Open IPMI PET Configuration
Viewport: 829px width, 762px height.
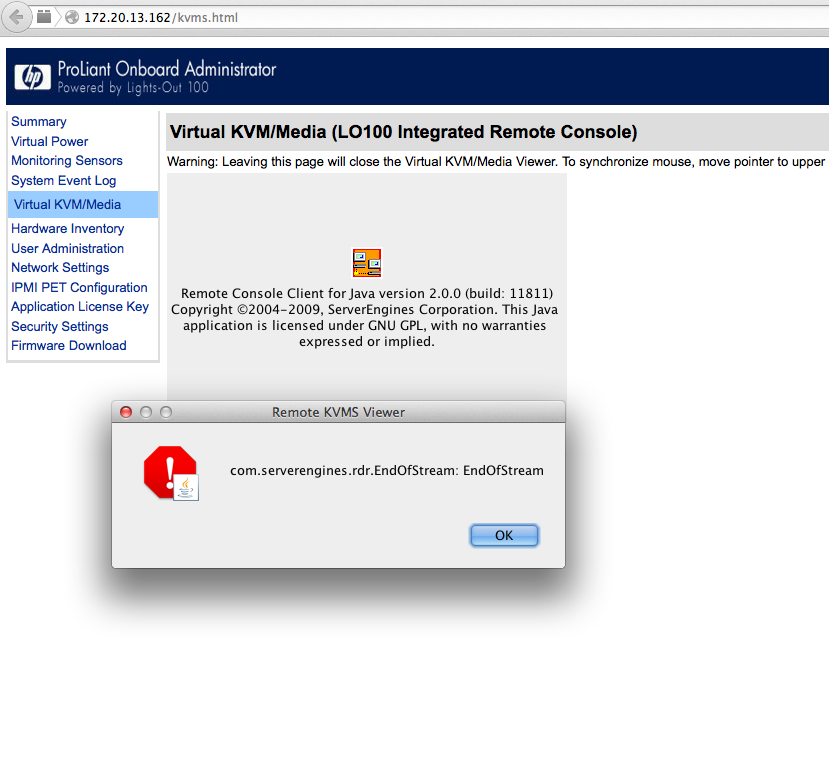[79, 288]
